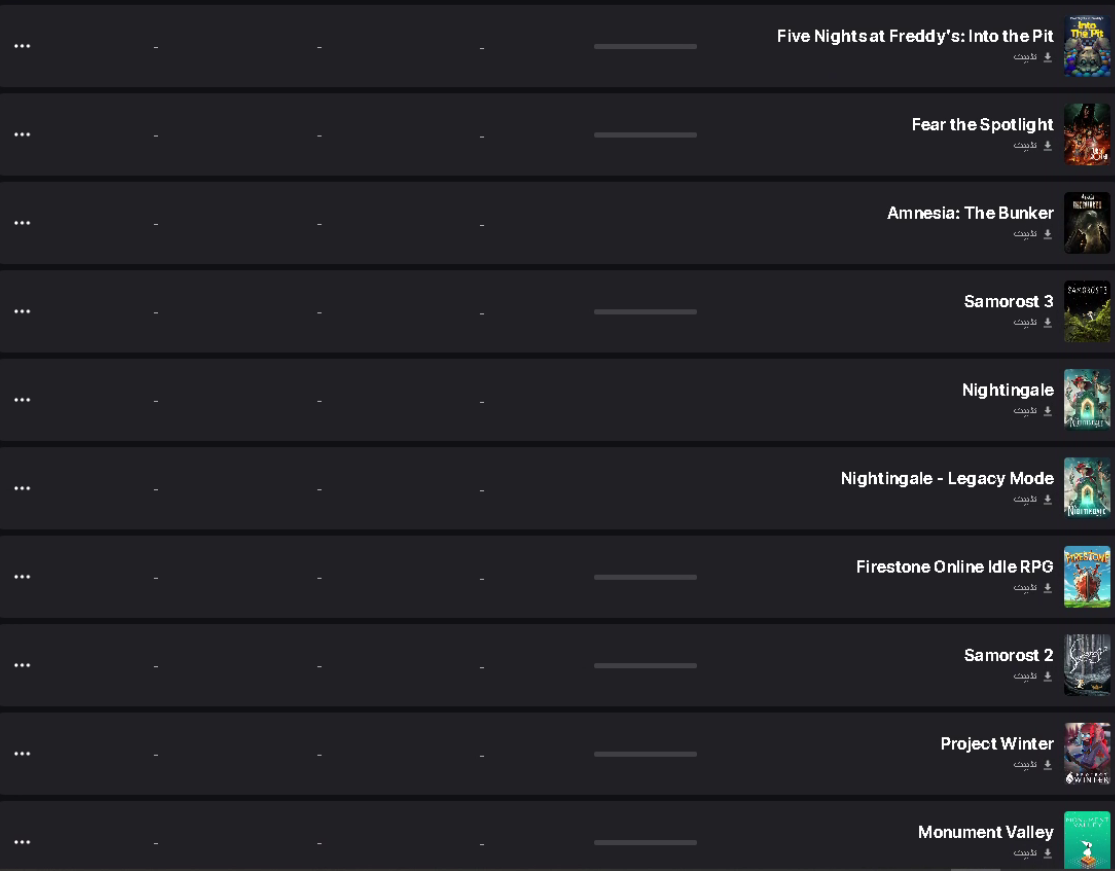Expand the three-dot options for Project Winter
This screenshot has height=871, width=1115.
22,754
